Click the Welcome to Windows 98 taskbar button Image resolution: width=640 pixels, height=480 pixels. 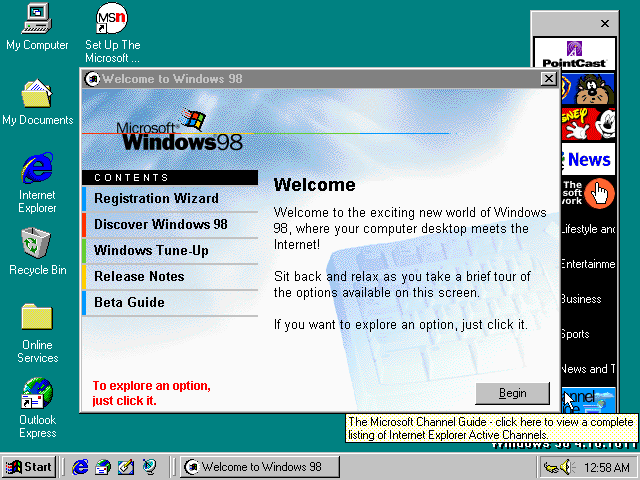[260, 467]
